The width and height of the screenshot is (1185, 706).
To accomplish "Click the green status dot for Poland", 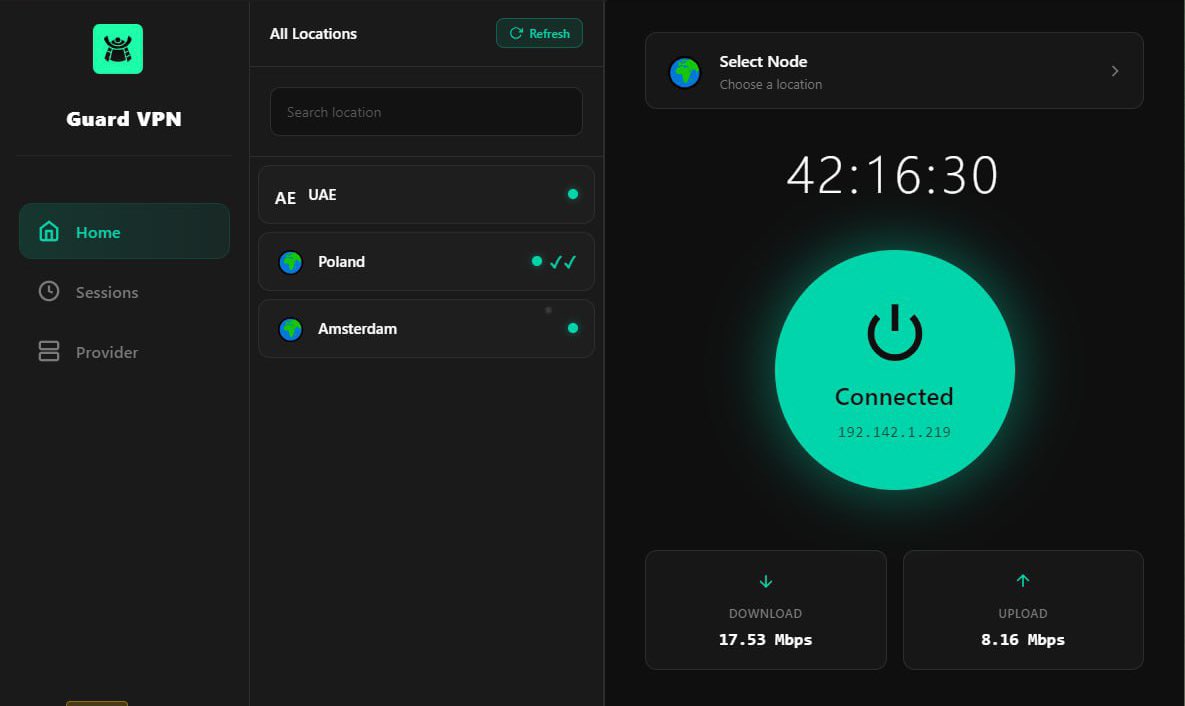I will 537,262.
